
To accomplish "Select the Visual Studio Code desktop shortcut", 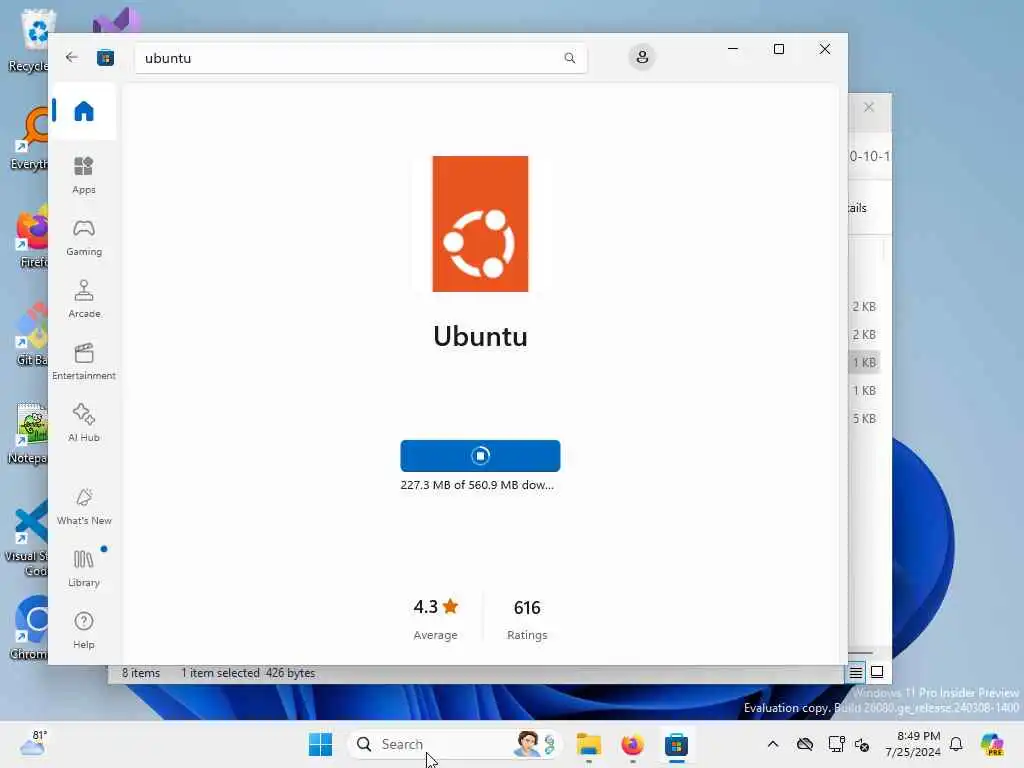I will (x=27, y=539).
